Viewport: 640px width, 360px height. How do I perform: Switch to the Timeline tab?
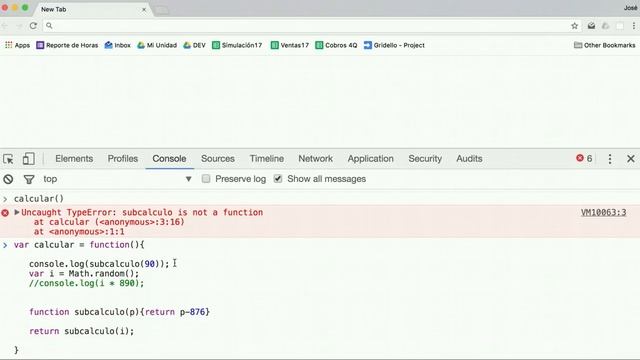coord(267,159)
